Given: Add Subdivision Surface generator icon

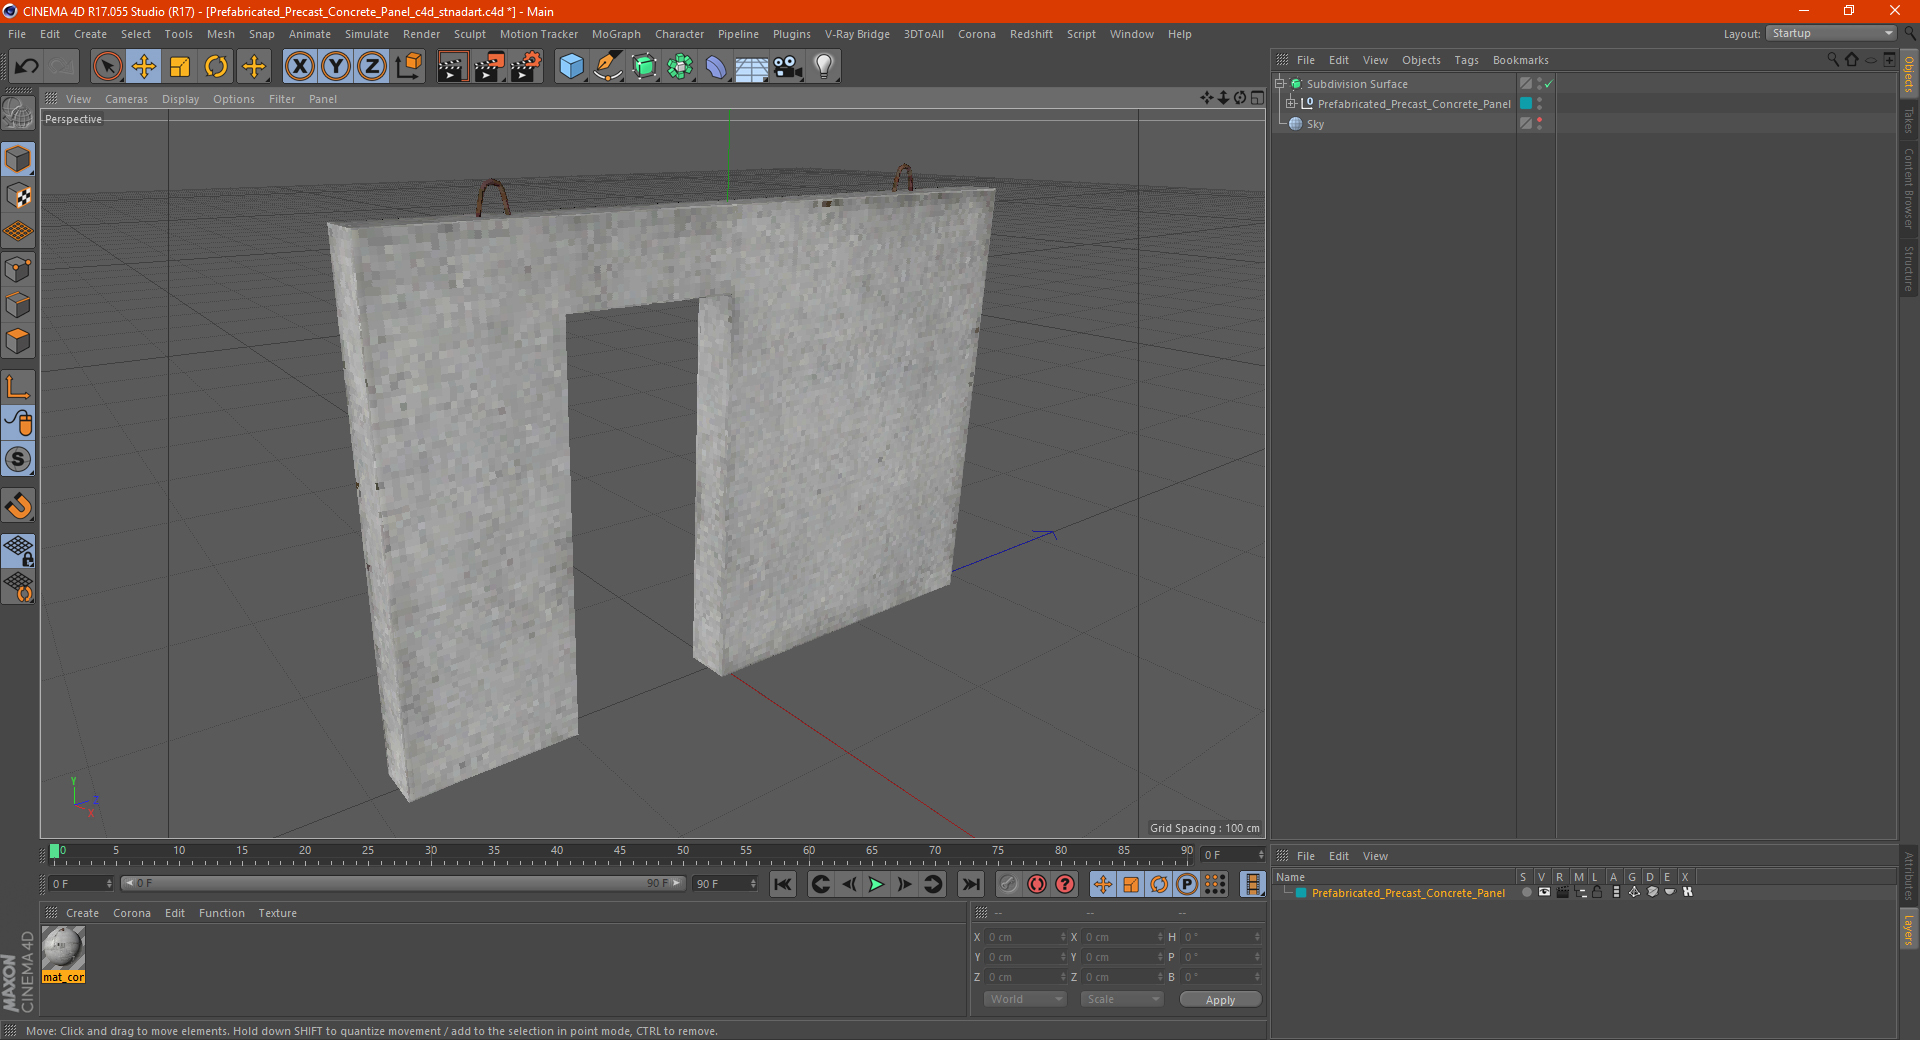Looking at the screenshot, I should (644, 67).
